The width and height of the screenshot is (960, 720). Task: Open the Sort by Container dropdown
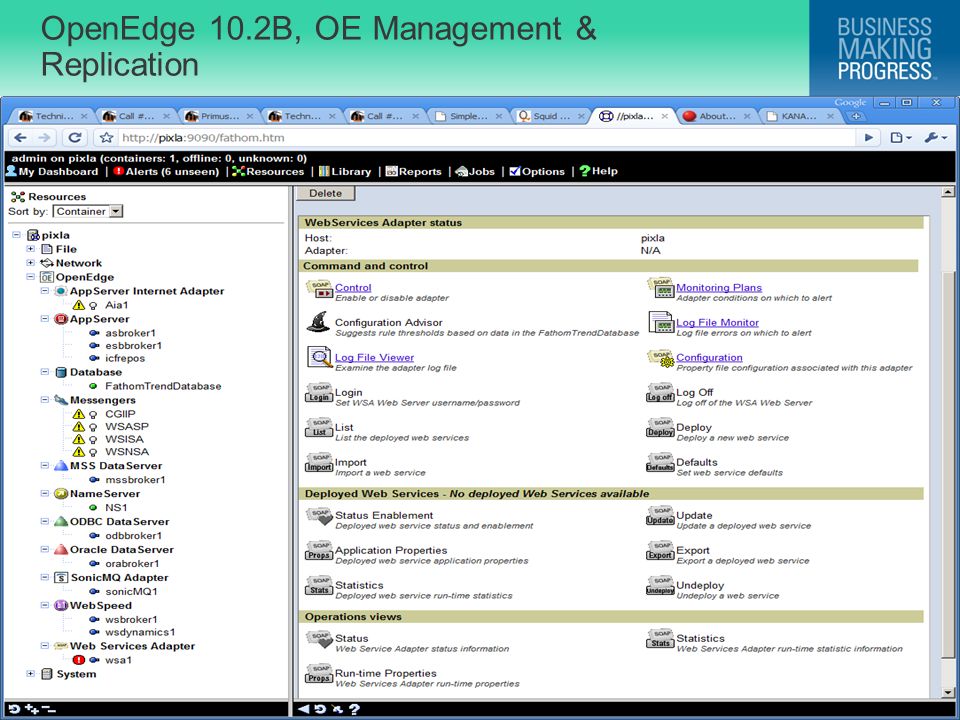tap(88, 211)
